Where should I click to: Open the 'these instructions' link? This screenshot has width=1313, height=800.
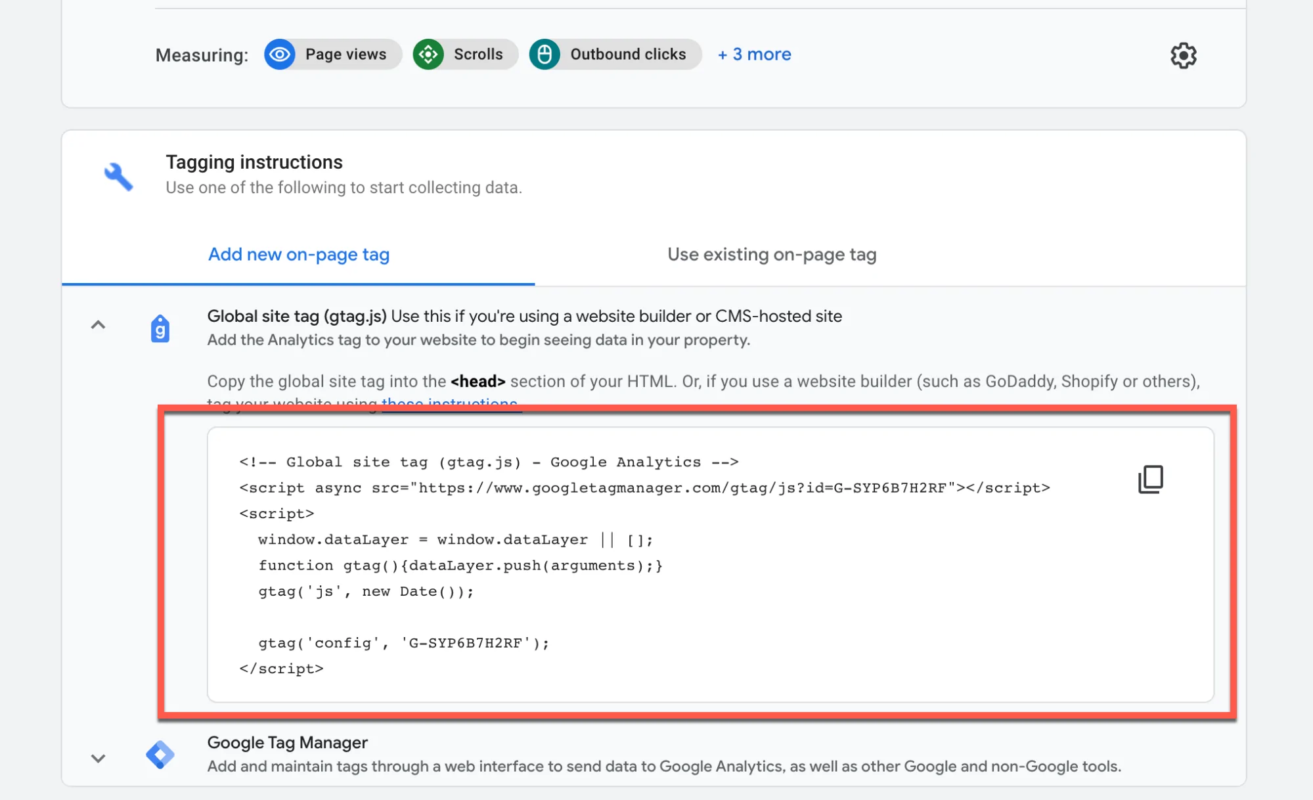tap(450, 404)
